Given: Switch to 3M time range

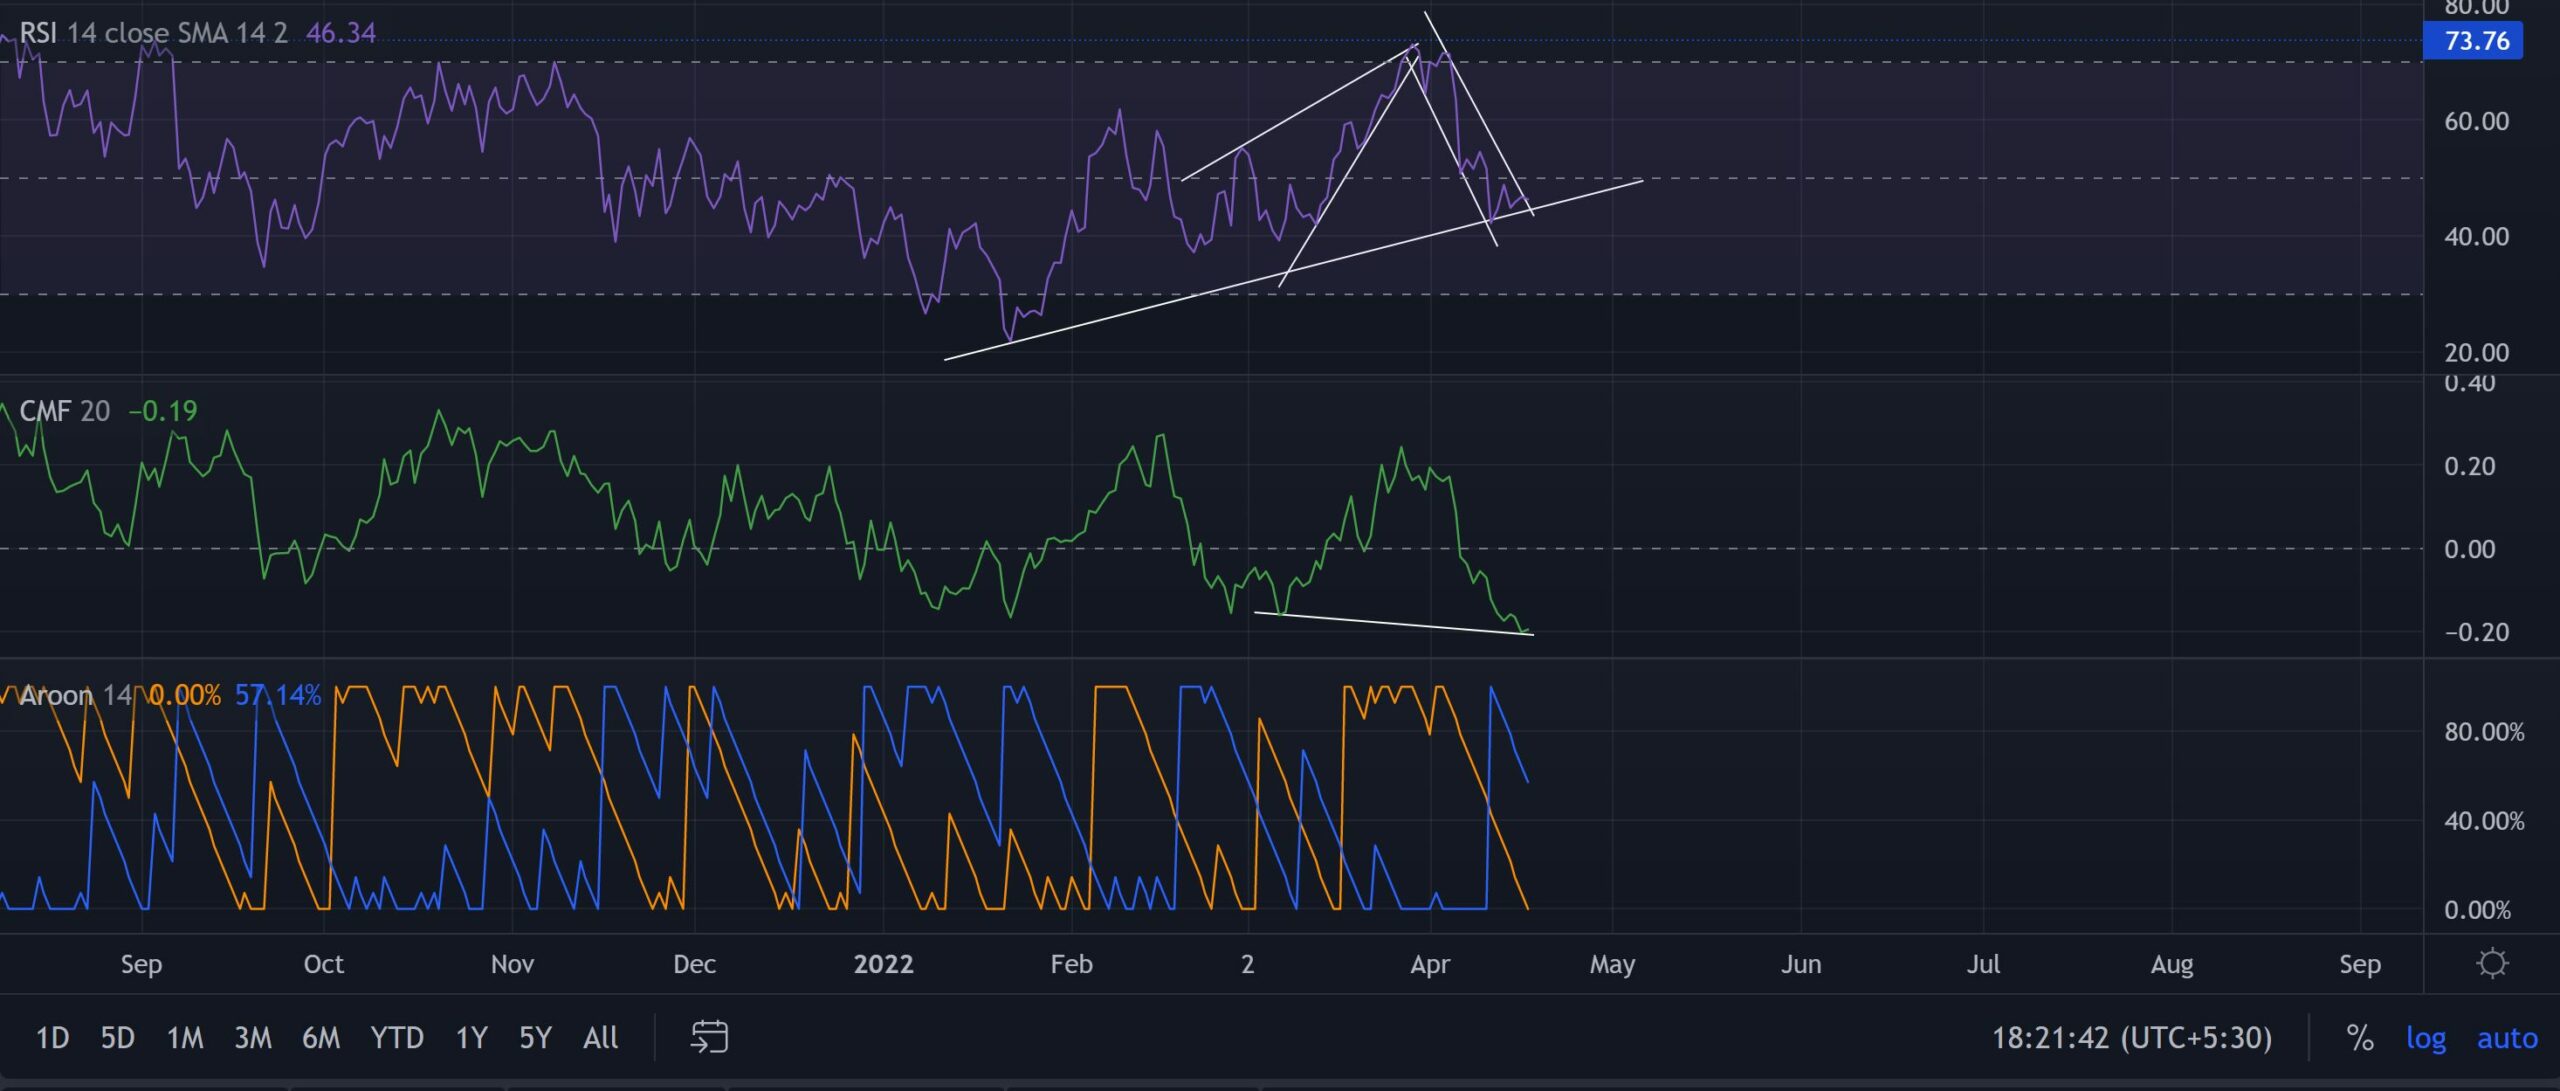Looking at the screenshot, I should pos(253,1038).
